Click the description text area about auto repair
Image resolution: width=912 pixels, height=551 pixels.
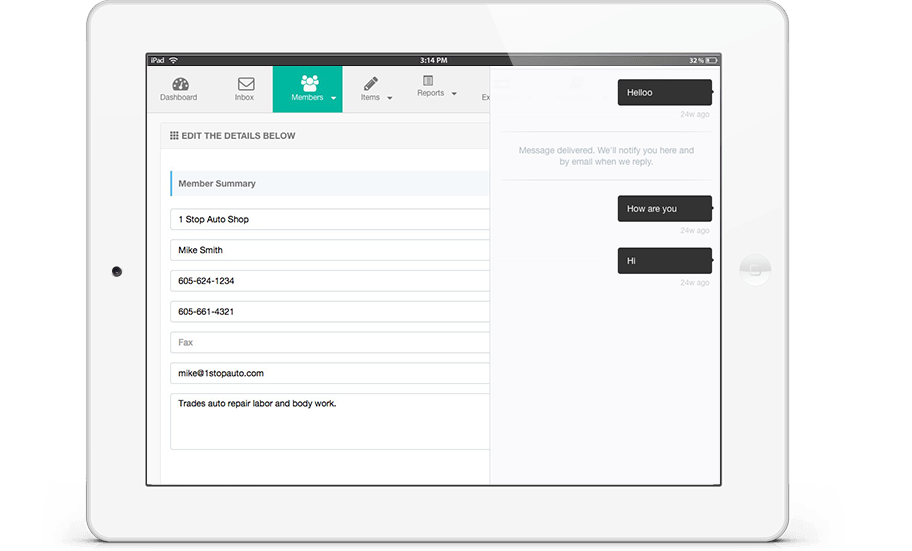click(330, 421)
